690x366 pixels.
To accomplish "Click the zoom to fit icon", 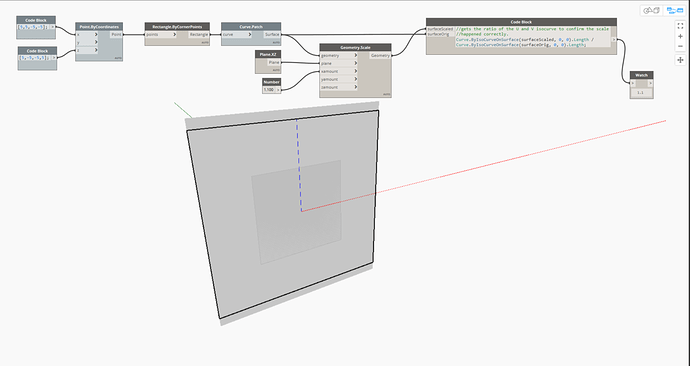I will tap(680, 26).
